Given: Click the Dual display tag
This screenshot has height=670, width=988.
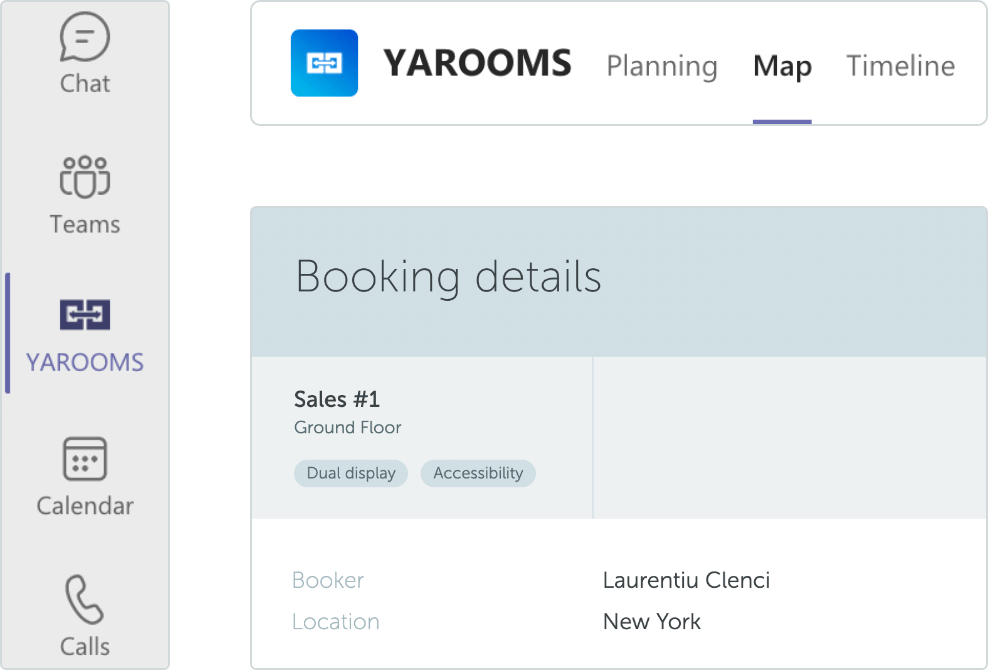Looking at the screenshot, I should (x=350, y=473).
